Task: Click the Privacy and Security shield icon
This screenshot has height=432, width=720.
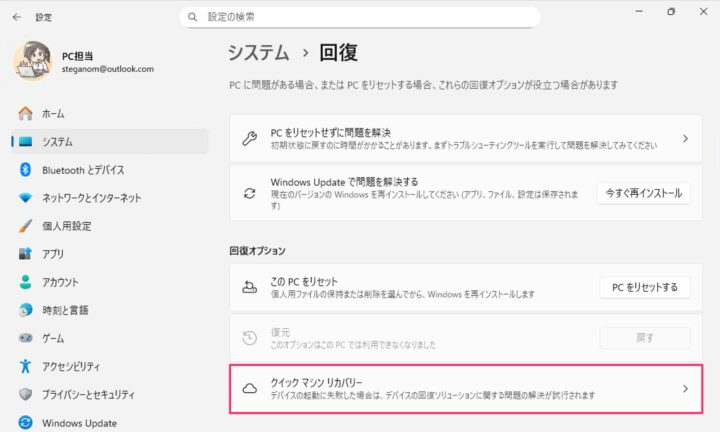Action: [x=26, y=394]
